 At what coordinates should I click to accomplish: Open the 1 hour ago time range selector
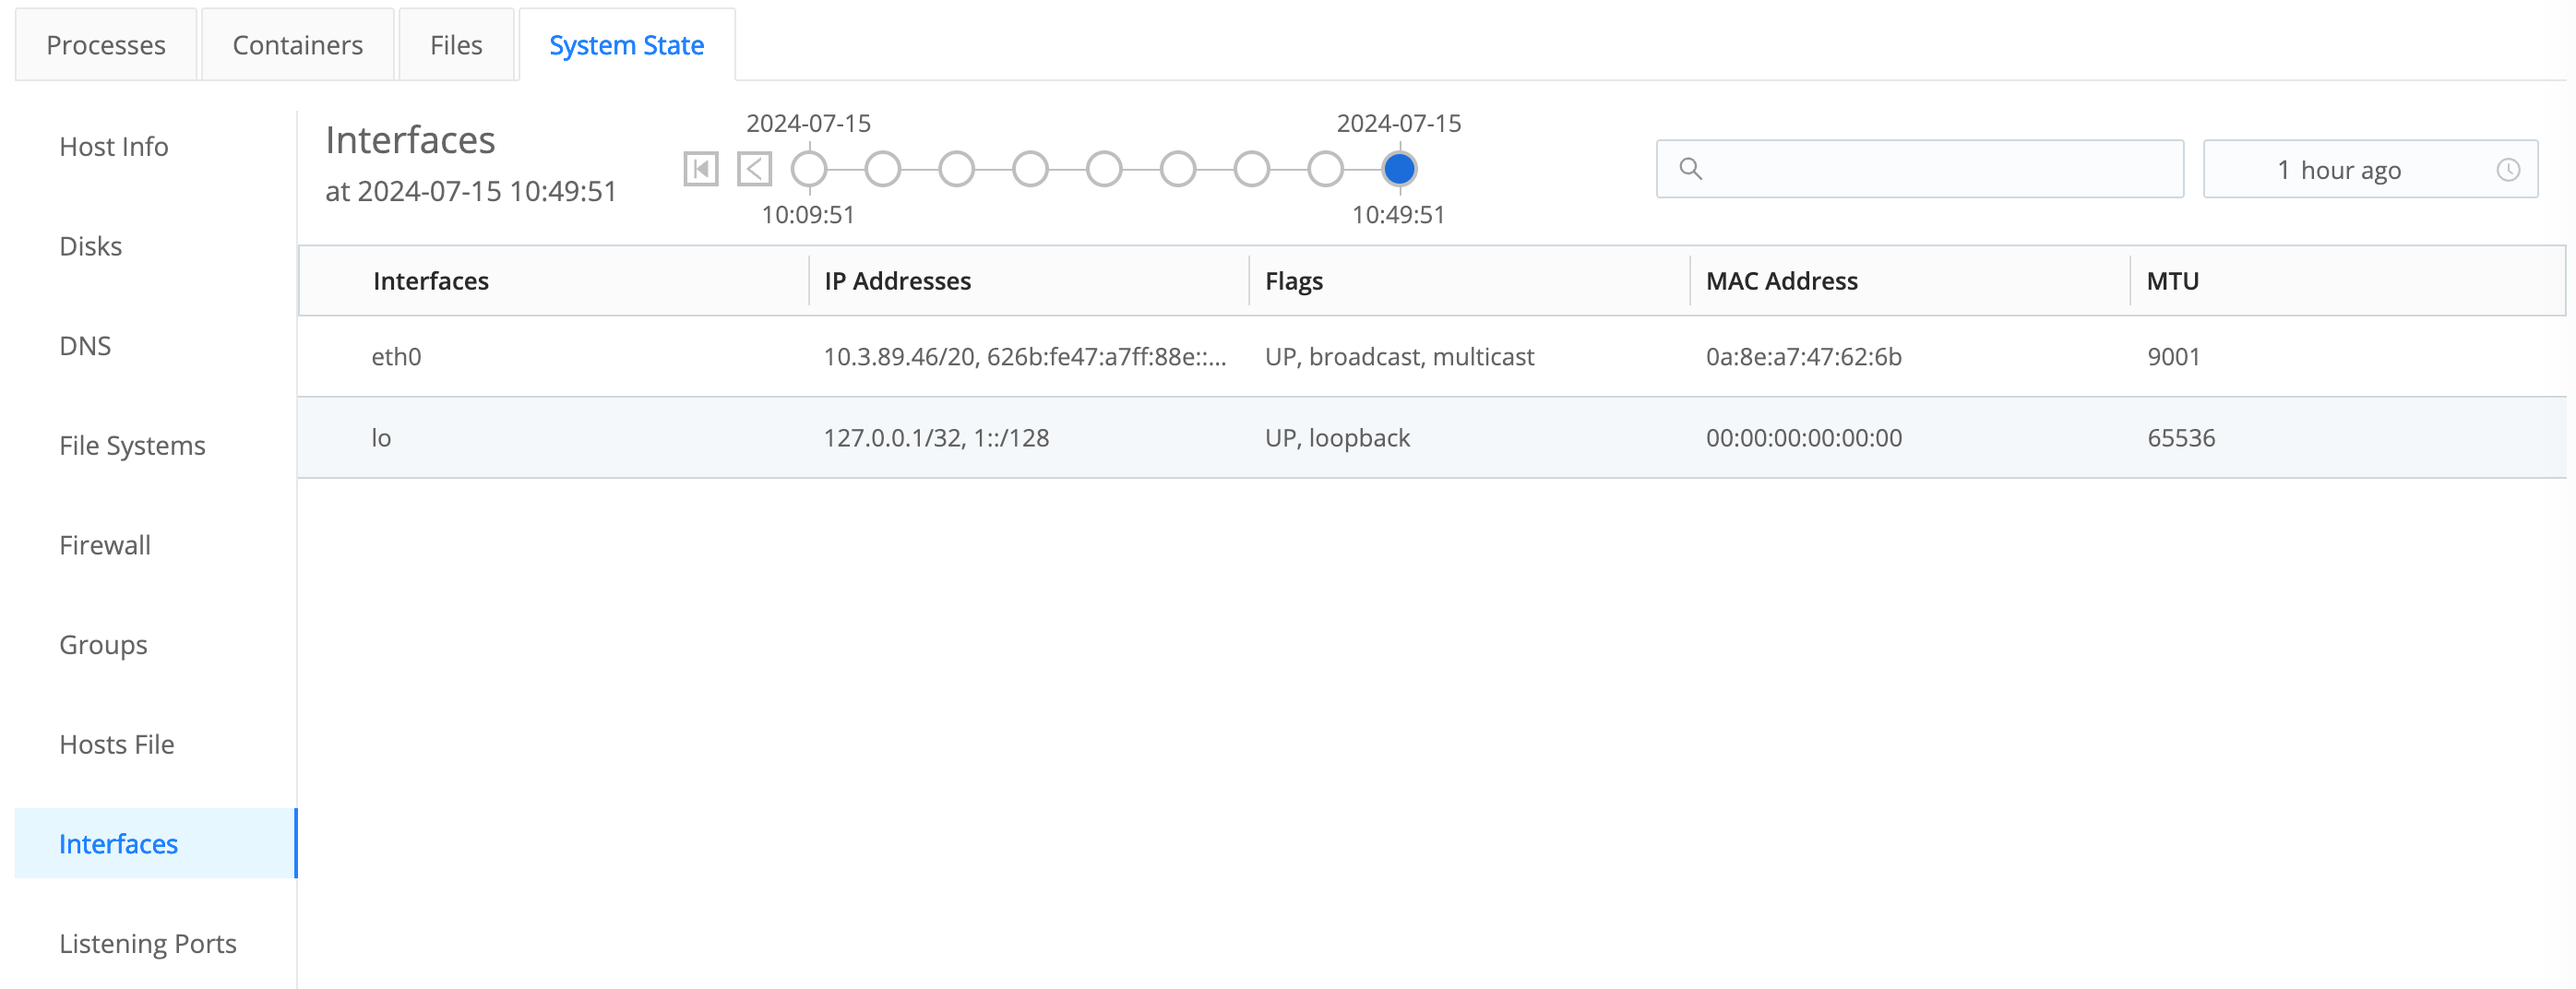(x=2339, y=169)
